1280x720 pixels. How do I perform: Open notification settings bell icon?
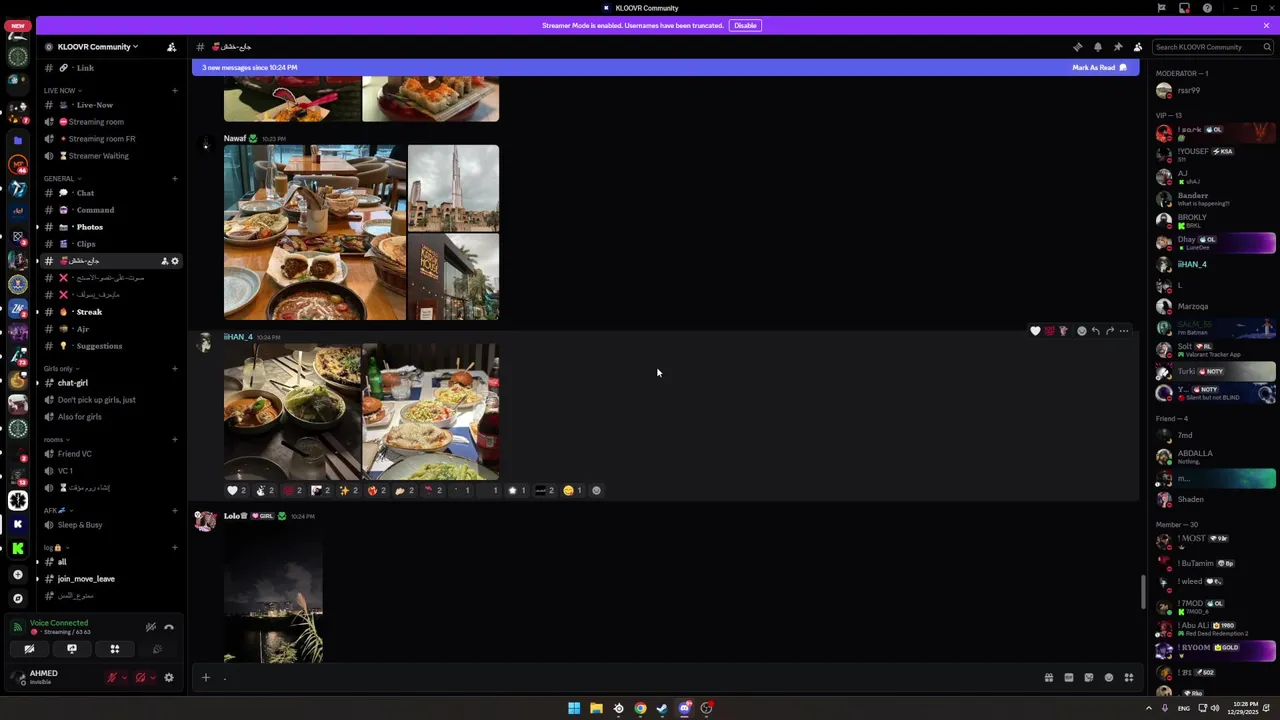(1097, 47)
